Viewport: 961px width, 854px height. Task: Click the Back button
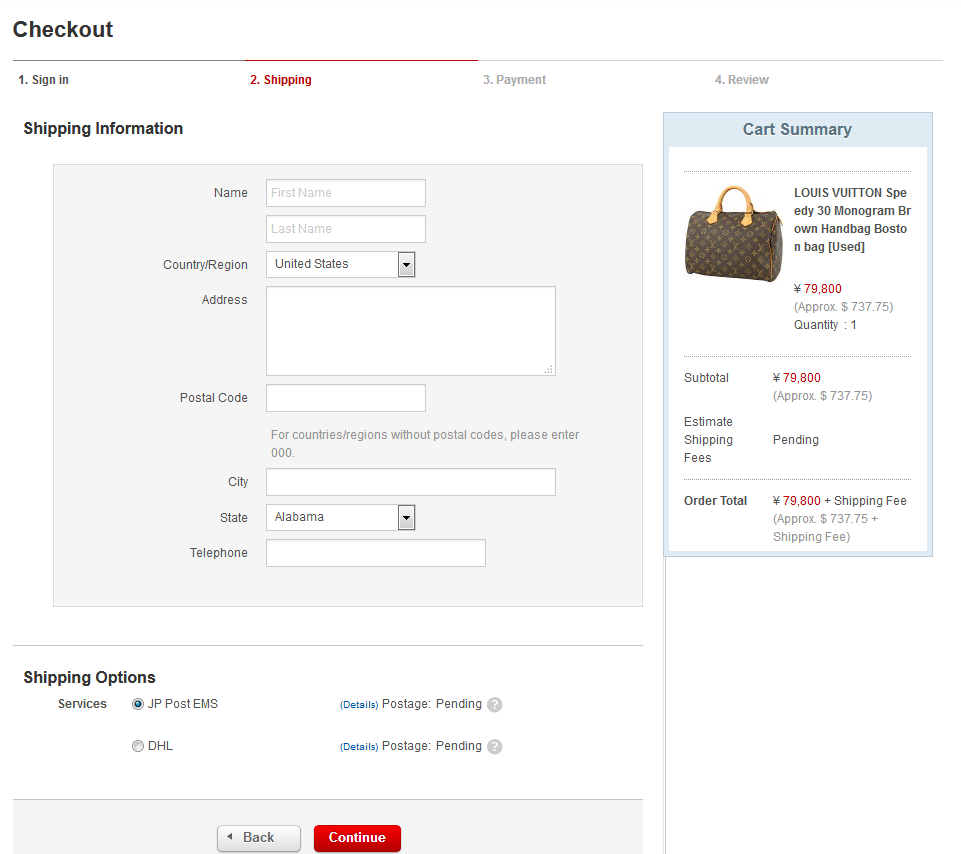[x=259, y=837]
